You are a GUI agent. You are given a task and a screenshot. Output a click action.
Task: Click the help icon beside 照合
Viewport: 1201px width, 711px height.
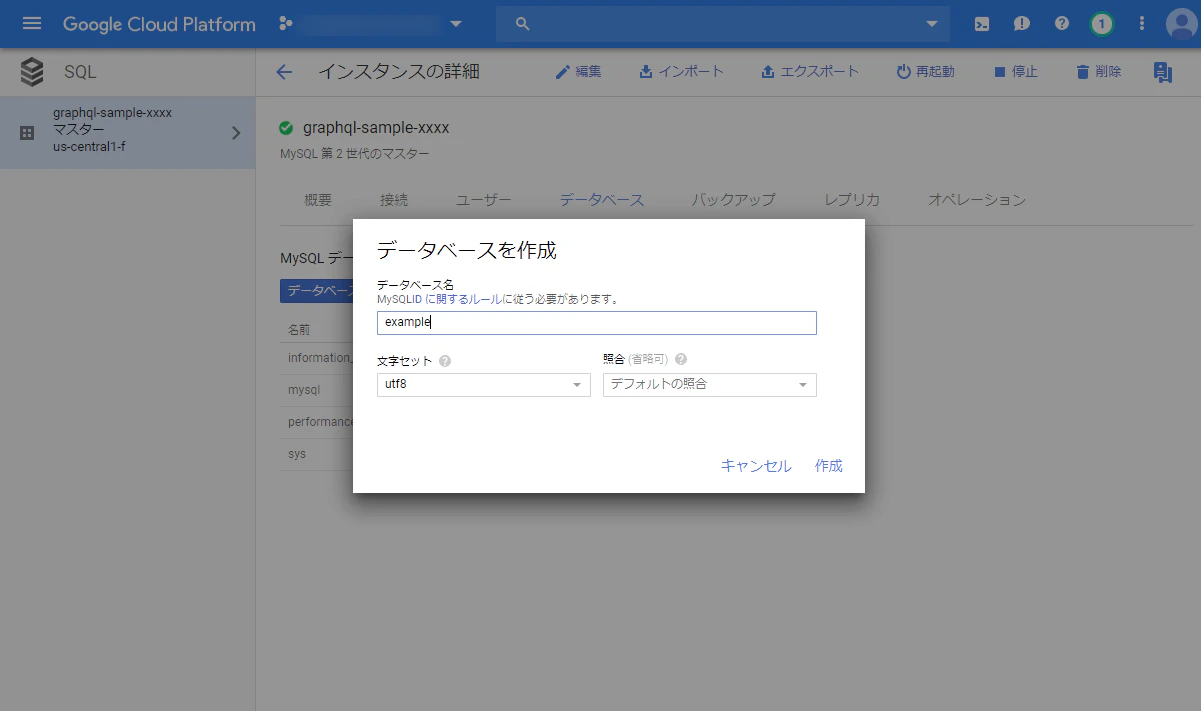[x=681, y=359]
